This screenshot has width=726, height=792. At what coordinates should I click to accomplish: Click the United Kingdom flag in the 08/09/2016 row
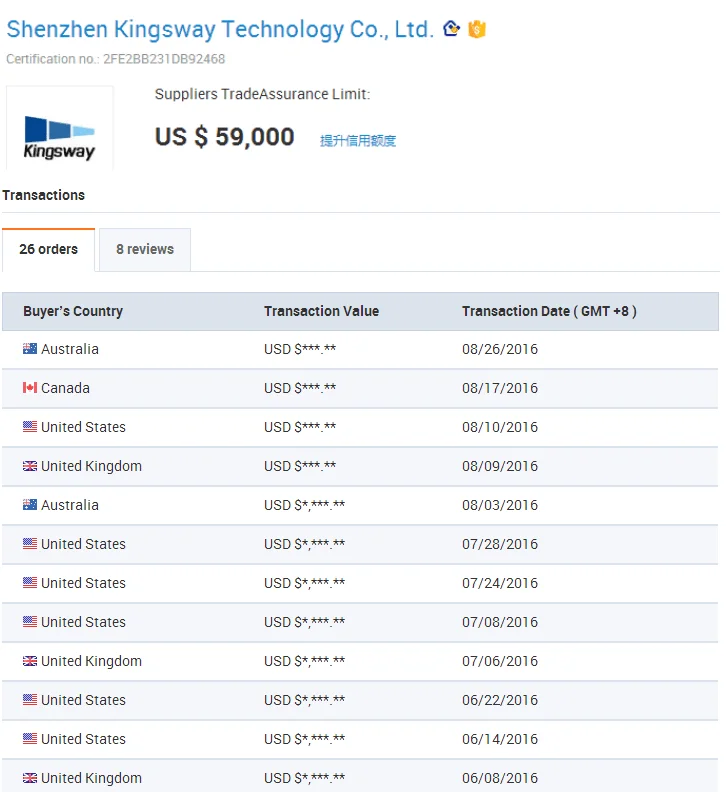30,466
